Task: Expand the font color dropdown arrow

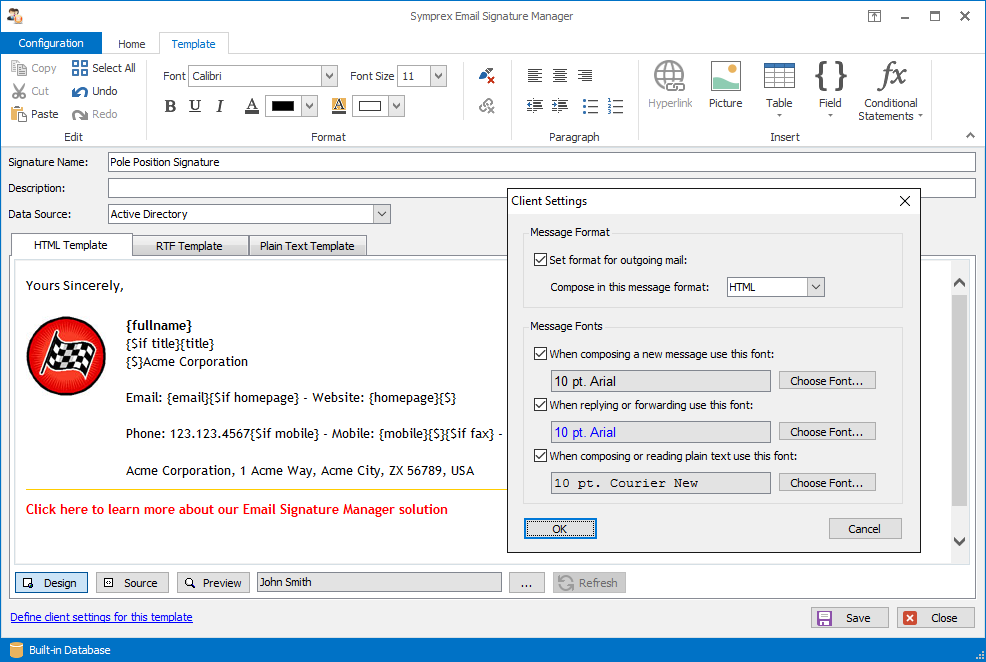Action: coord(309,106)
